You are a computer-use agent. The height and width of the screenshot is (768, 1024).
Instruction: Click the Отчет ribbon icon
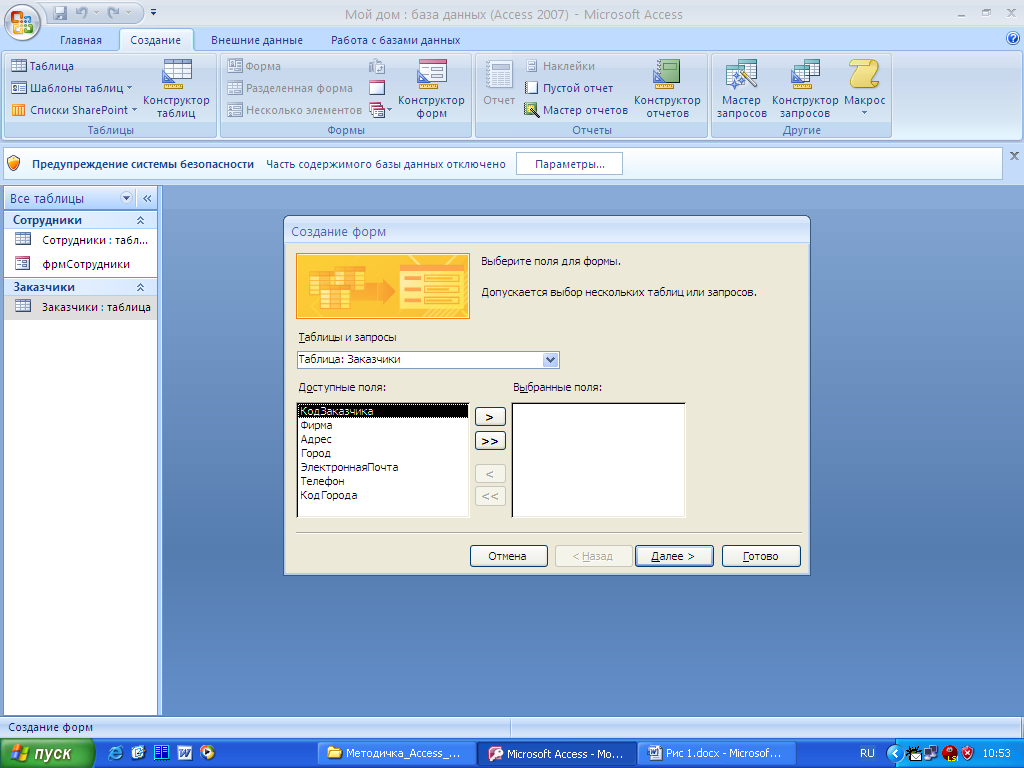tap(499, 83)
